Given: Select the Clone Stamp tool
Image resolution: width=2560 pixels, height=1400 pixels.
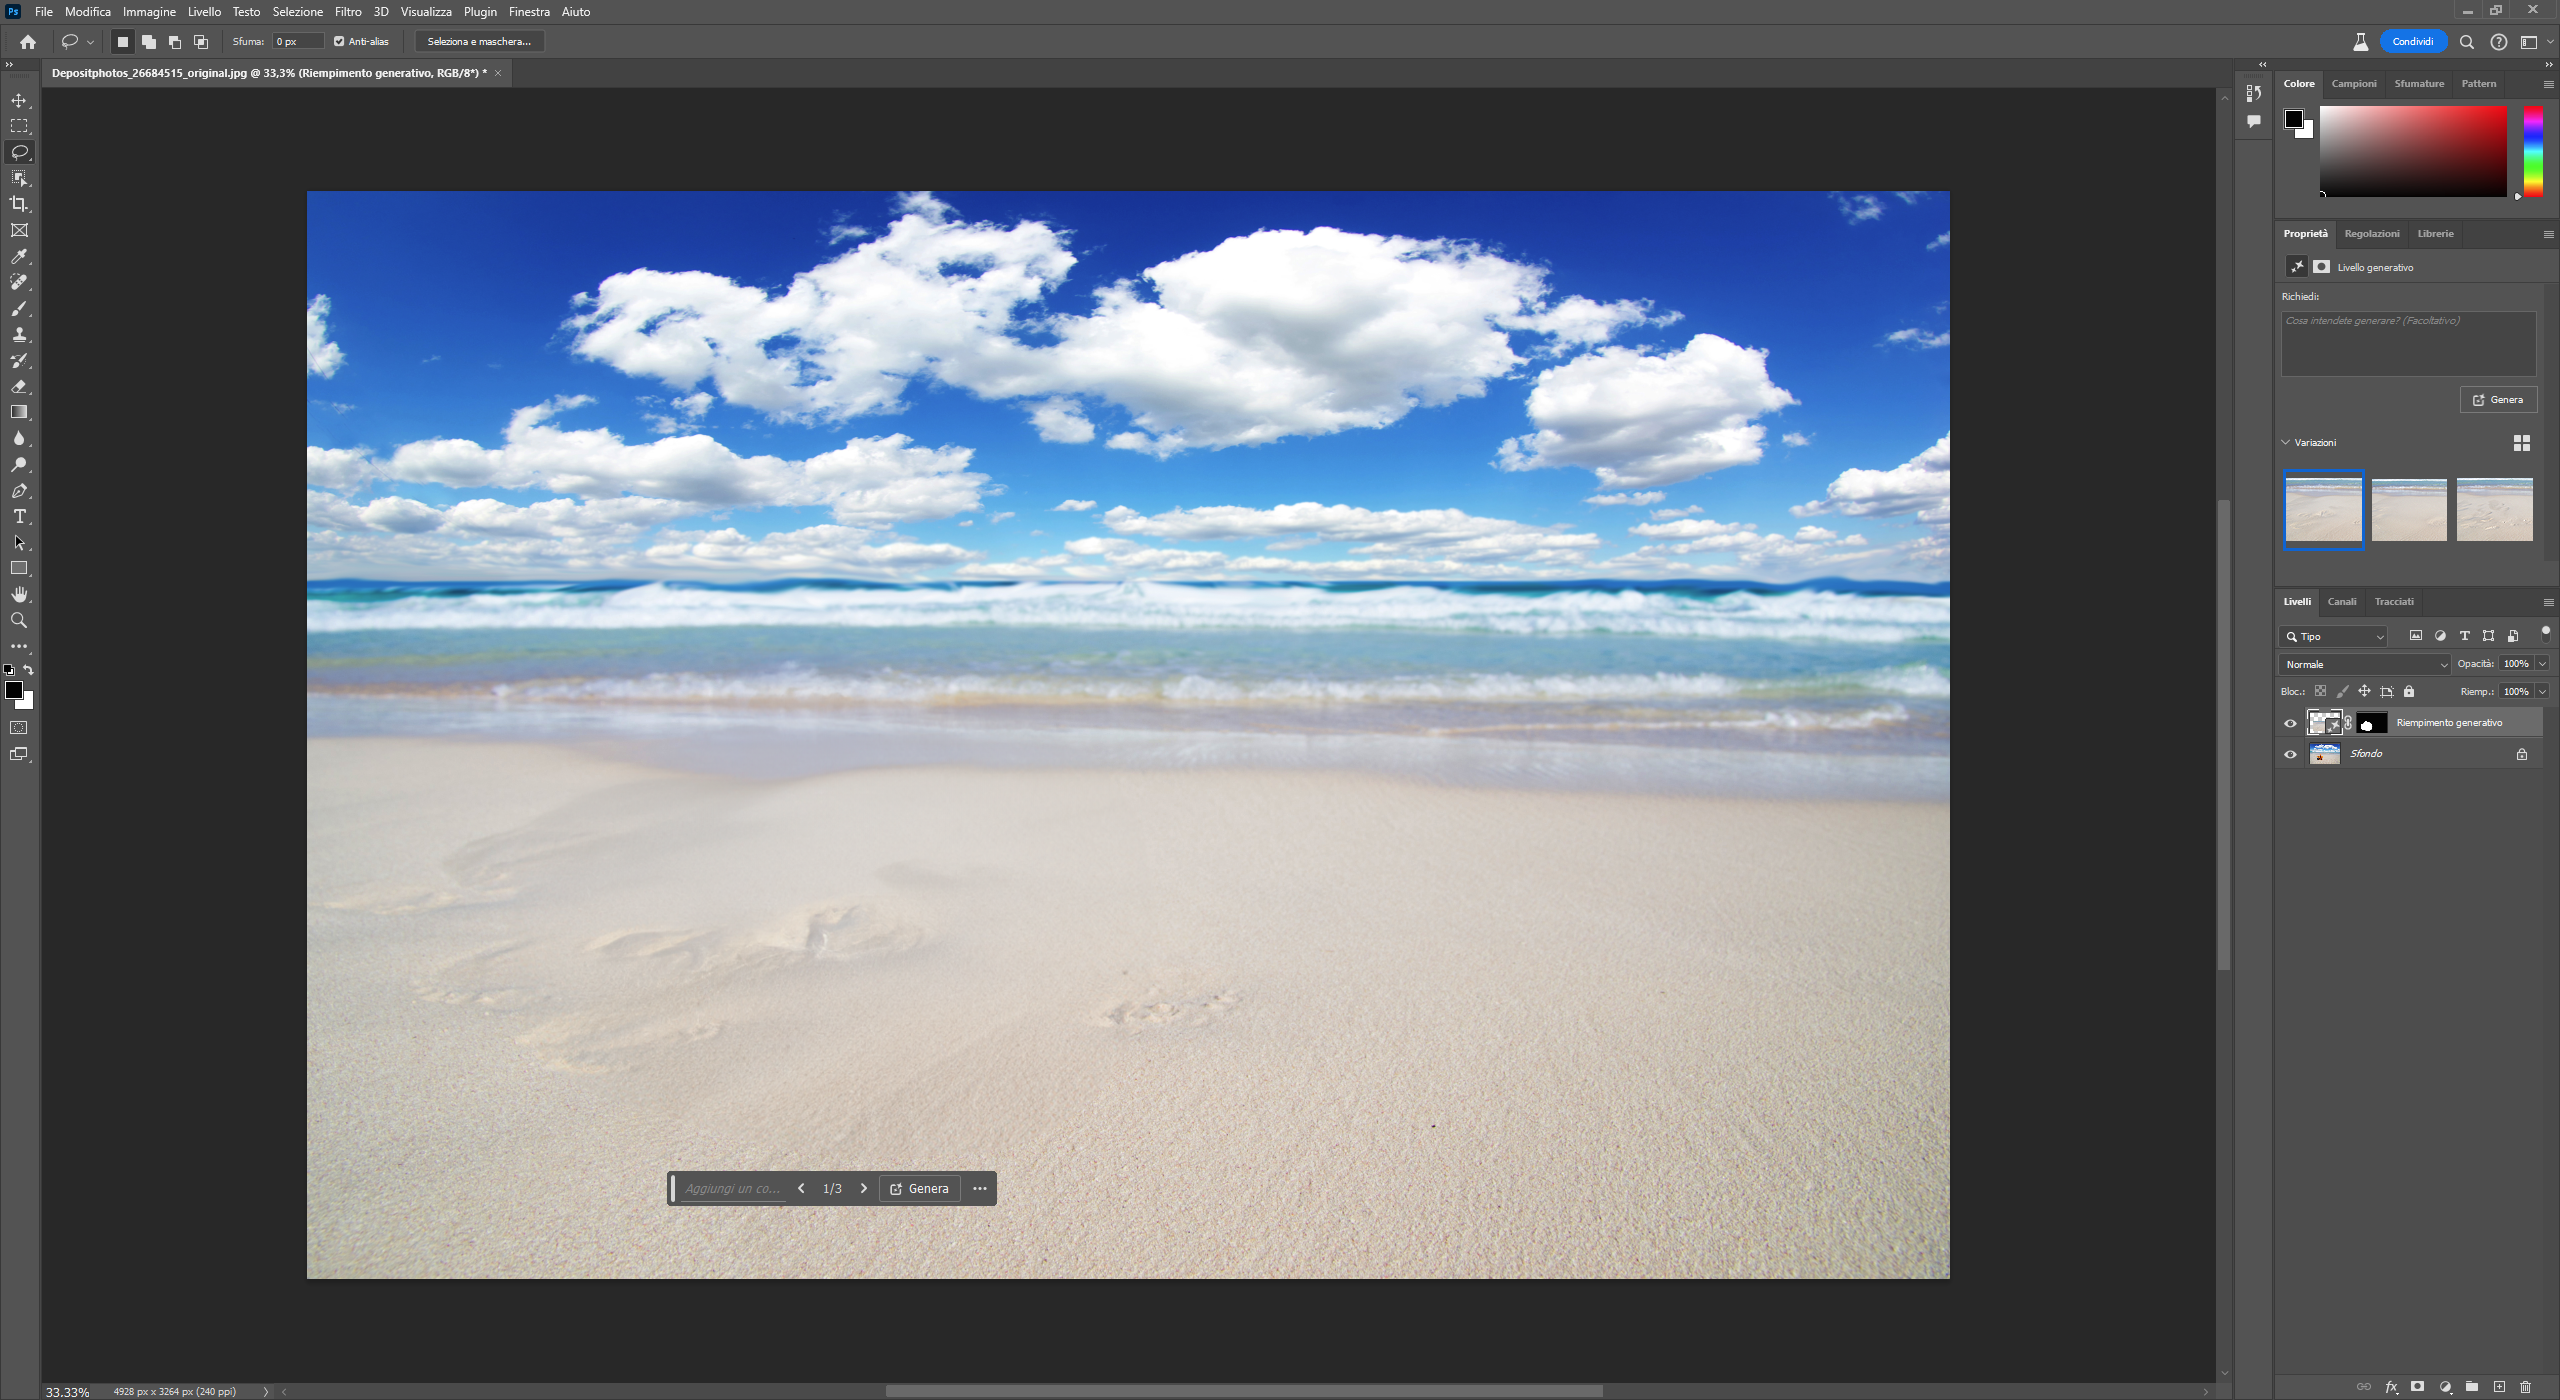Looking at the screenshot, I should (x=19, y=335).
